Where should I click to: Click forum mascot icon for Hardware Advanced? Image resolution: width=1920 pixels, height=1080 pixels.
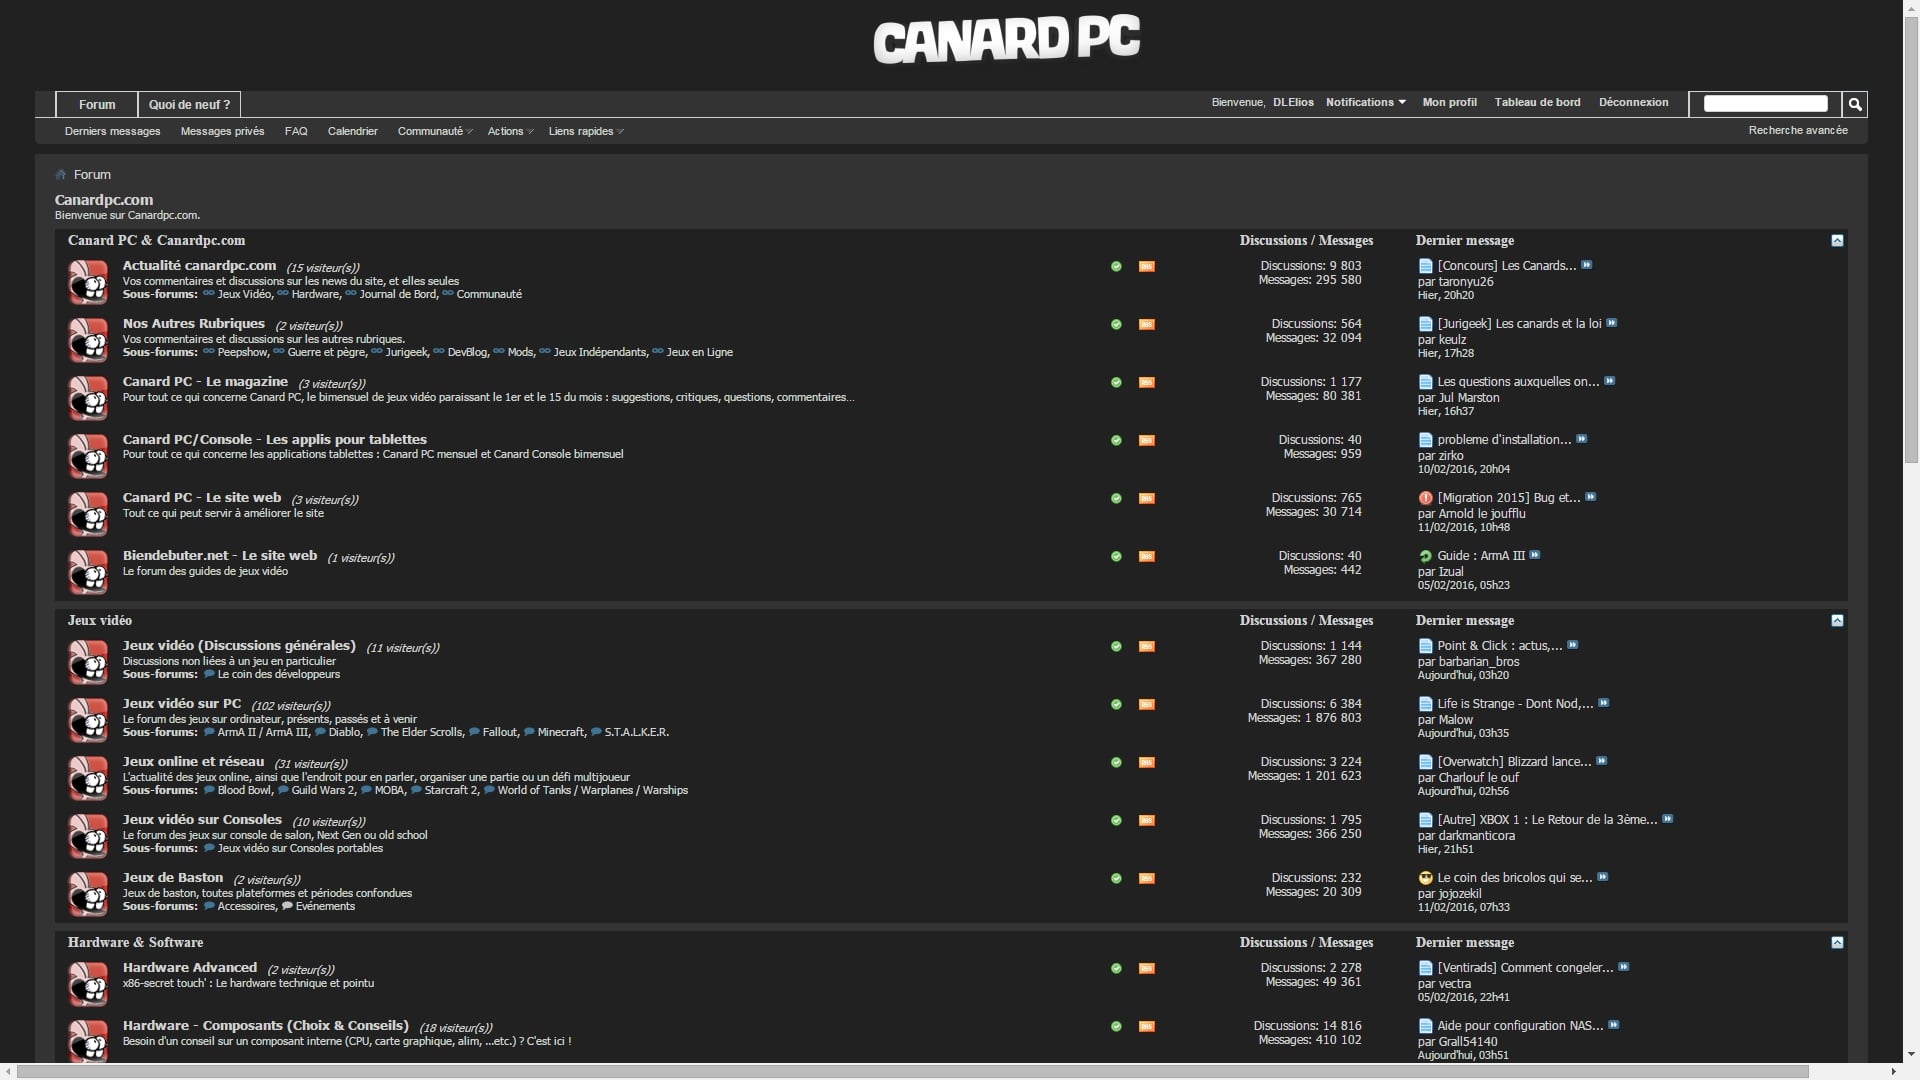(88, 984)
